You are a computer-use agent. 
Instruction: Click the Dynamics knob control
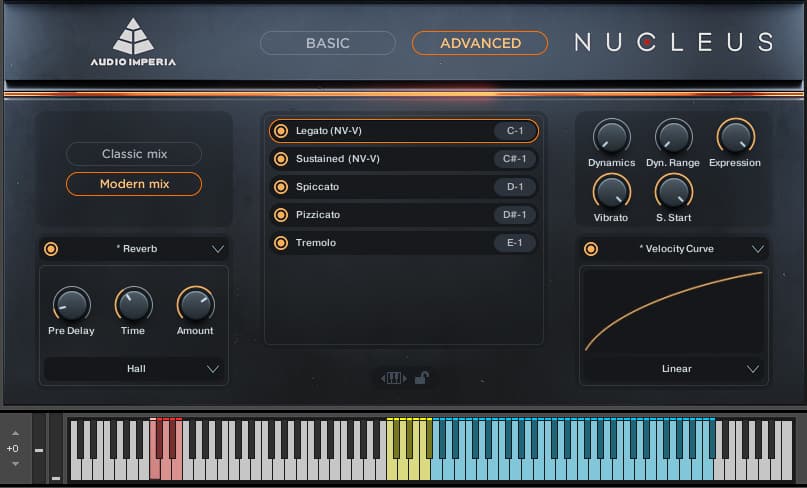coord(611,136)
